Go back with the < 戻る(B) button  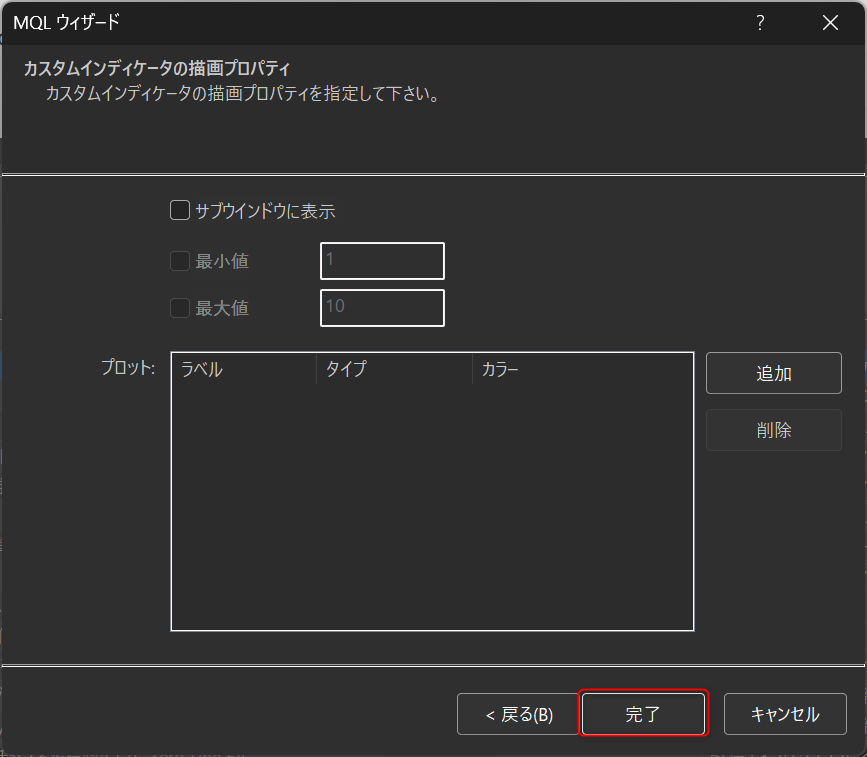(518, 714)
